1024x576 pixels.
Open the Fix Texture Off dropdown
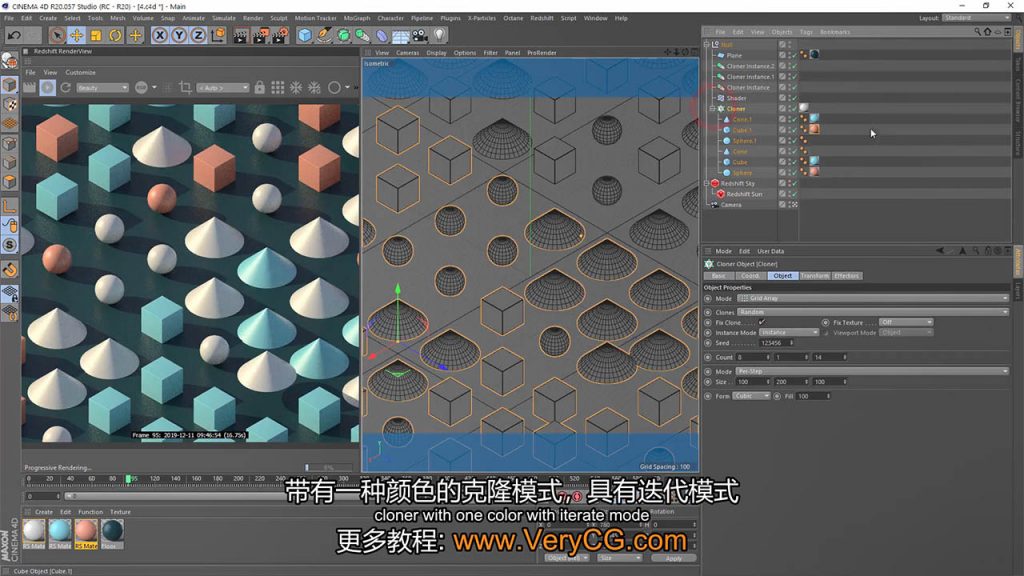pyautogui.click(x=906, y=323)
